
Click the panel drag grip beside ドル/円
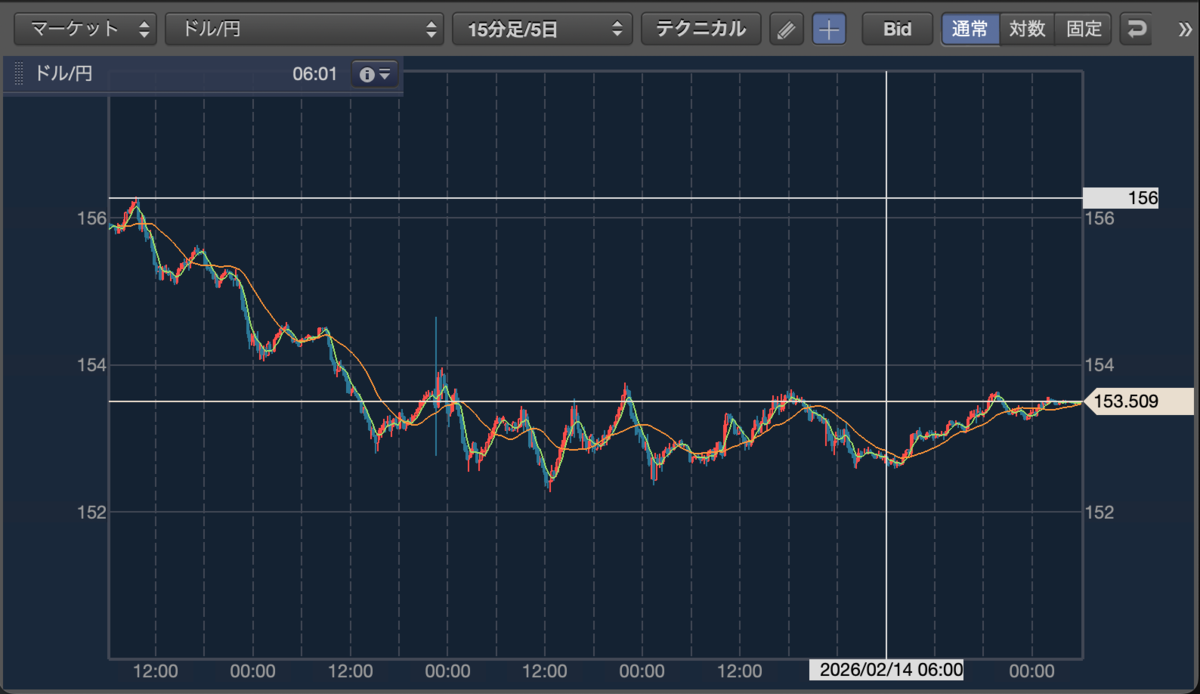[x=18, y=74]
